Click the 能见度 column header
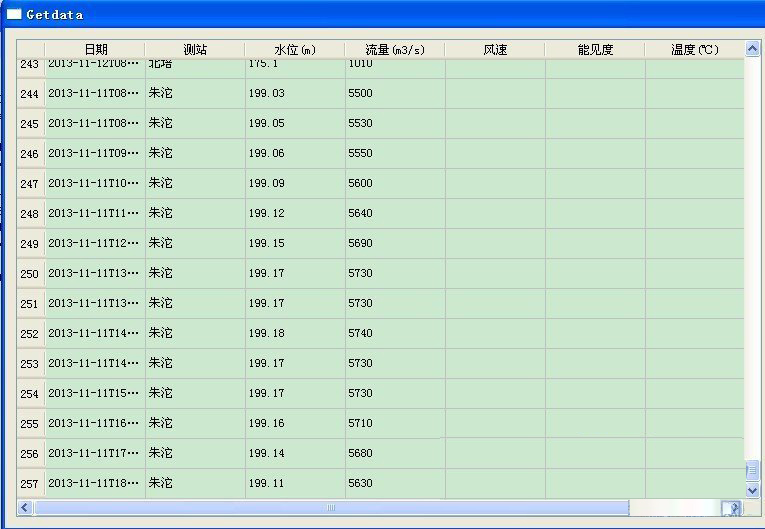 point(595,50)
